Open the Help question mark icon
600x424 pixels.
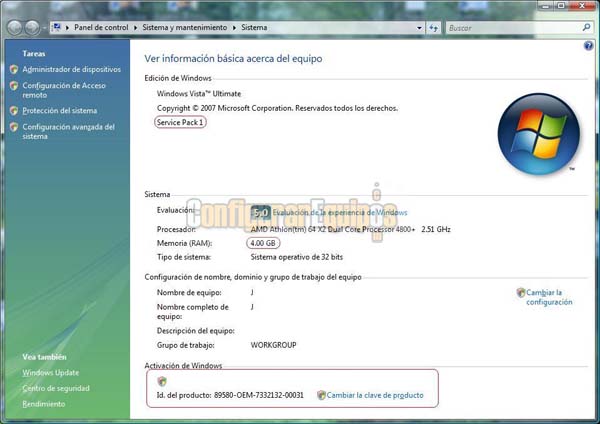click(x=588, y=46)
